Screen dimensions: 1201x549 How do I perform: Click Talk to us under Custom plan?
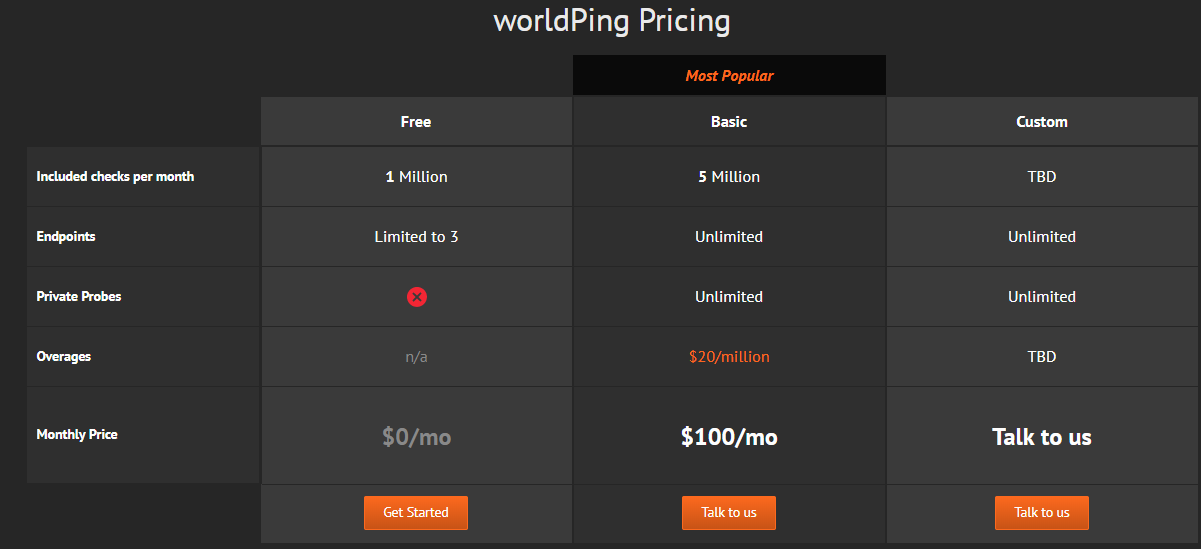[x=1042, y=513]
